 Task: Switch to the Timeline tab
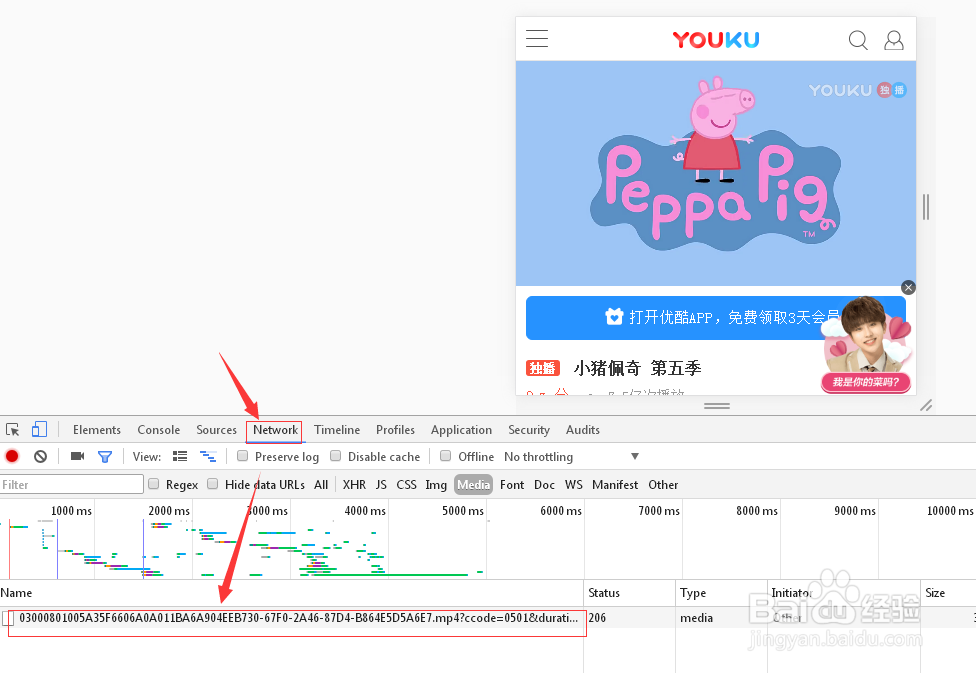pyautogui.click(x=337, y=430)
